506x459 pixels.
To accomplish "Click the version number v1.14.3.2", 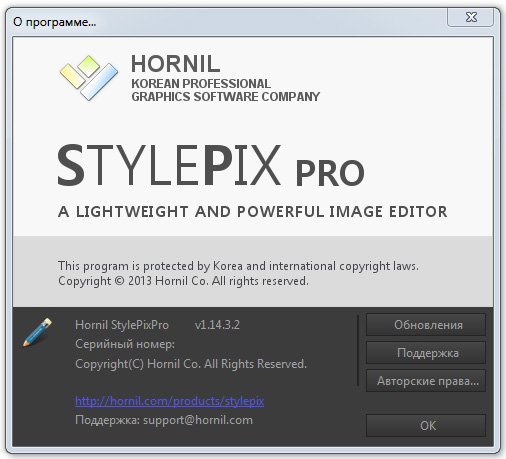I will (217, 325).
